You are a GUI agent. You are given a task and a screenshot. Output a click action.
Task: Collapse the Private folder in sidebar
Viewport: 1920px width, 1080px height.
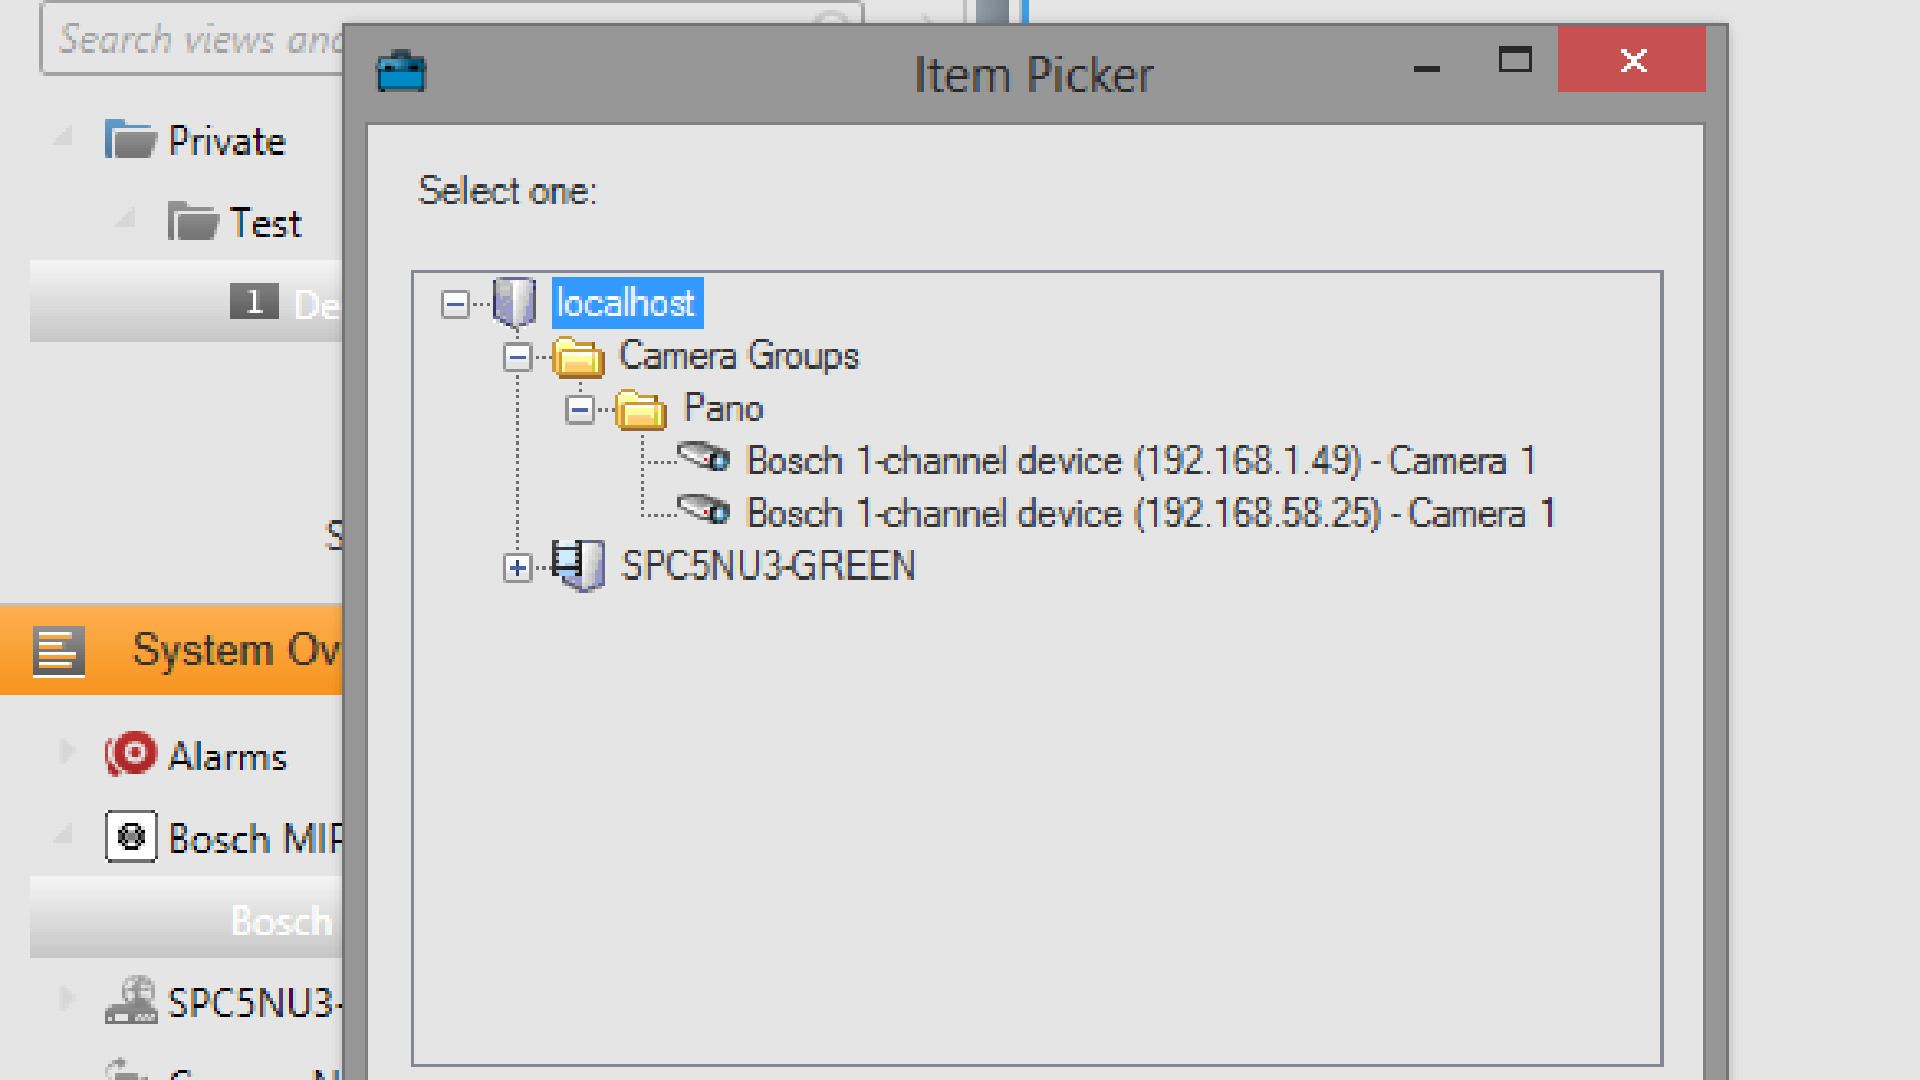tap(65, 135)
